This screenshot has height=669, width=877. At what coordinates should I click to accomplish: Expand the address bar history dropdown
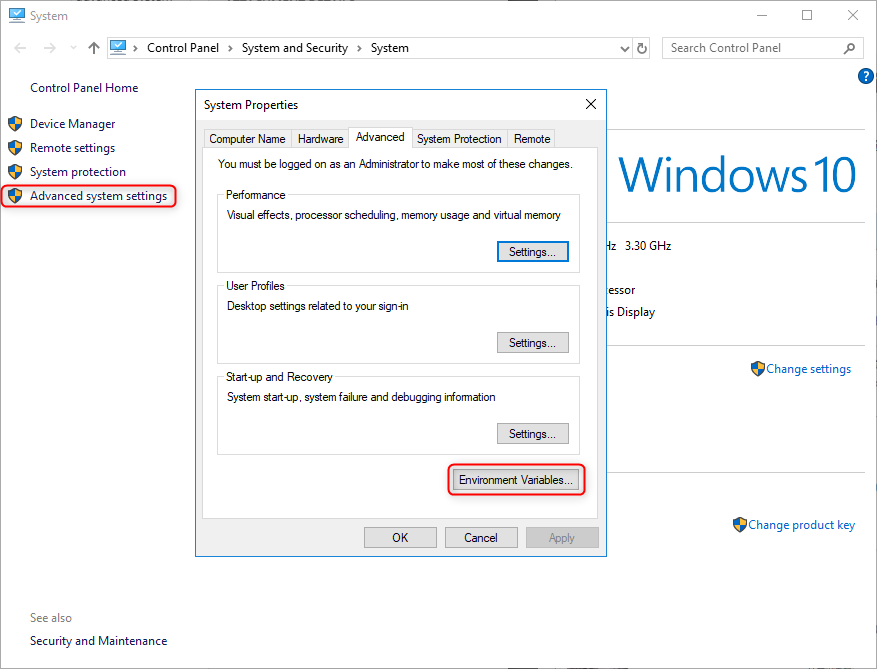coord(624,48)
